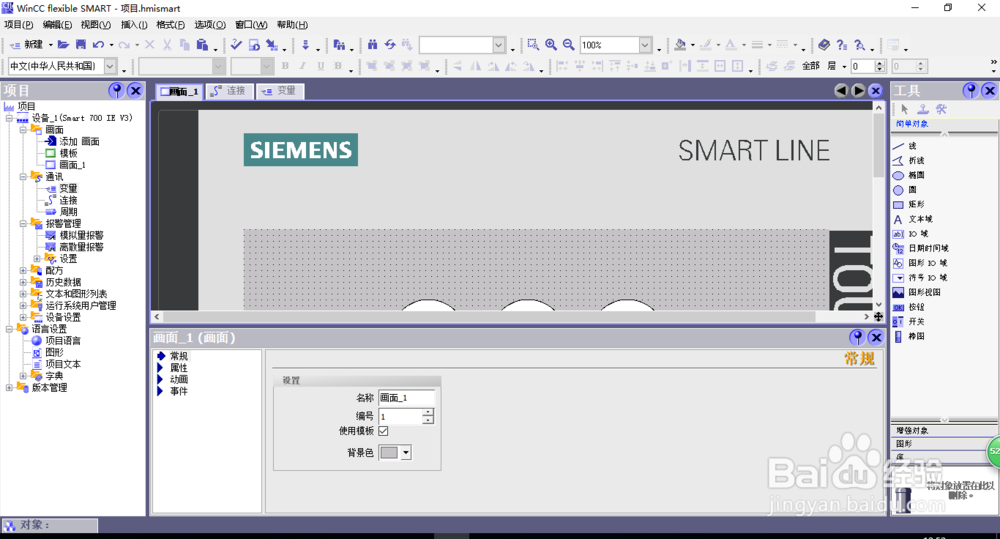Open project with the folder icon

tap(63, 45)
